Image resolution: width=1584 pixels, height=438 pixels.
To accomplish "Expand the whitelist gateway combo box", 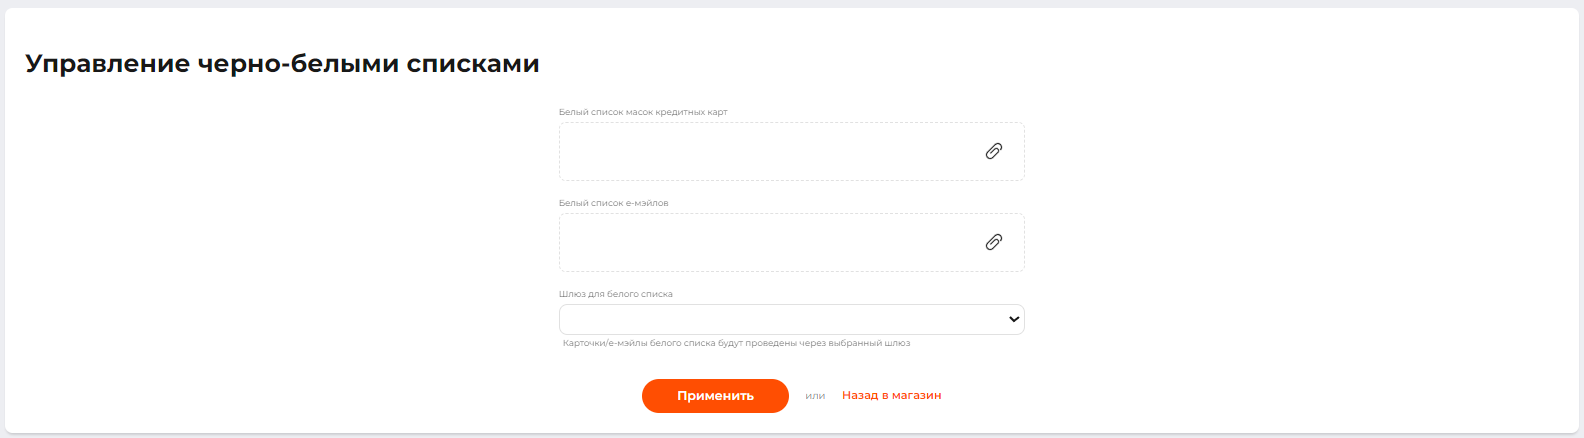I will pyautogui.click(x=791, y=319).
